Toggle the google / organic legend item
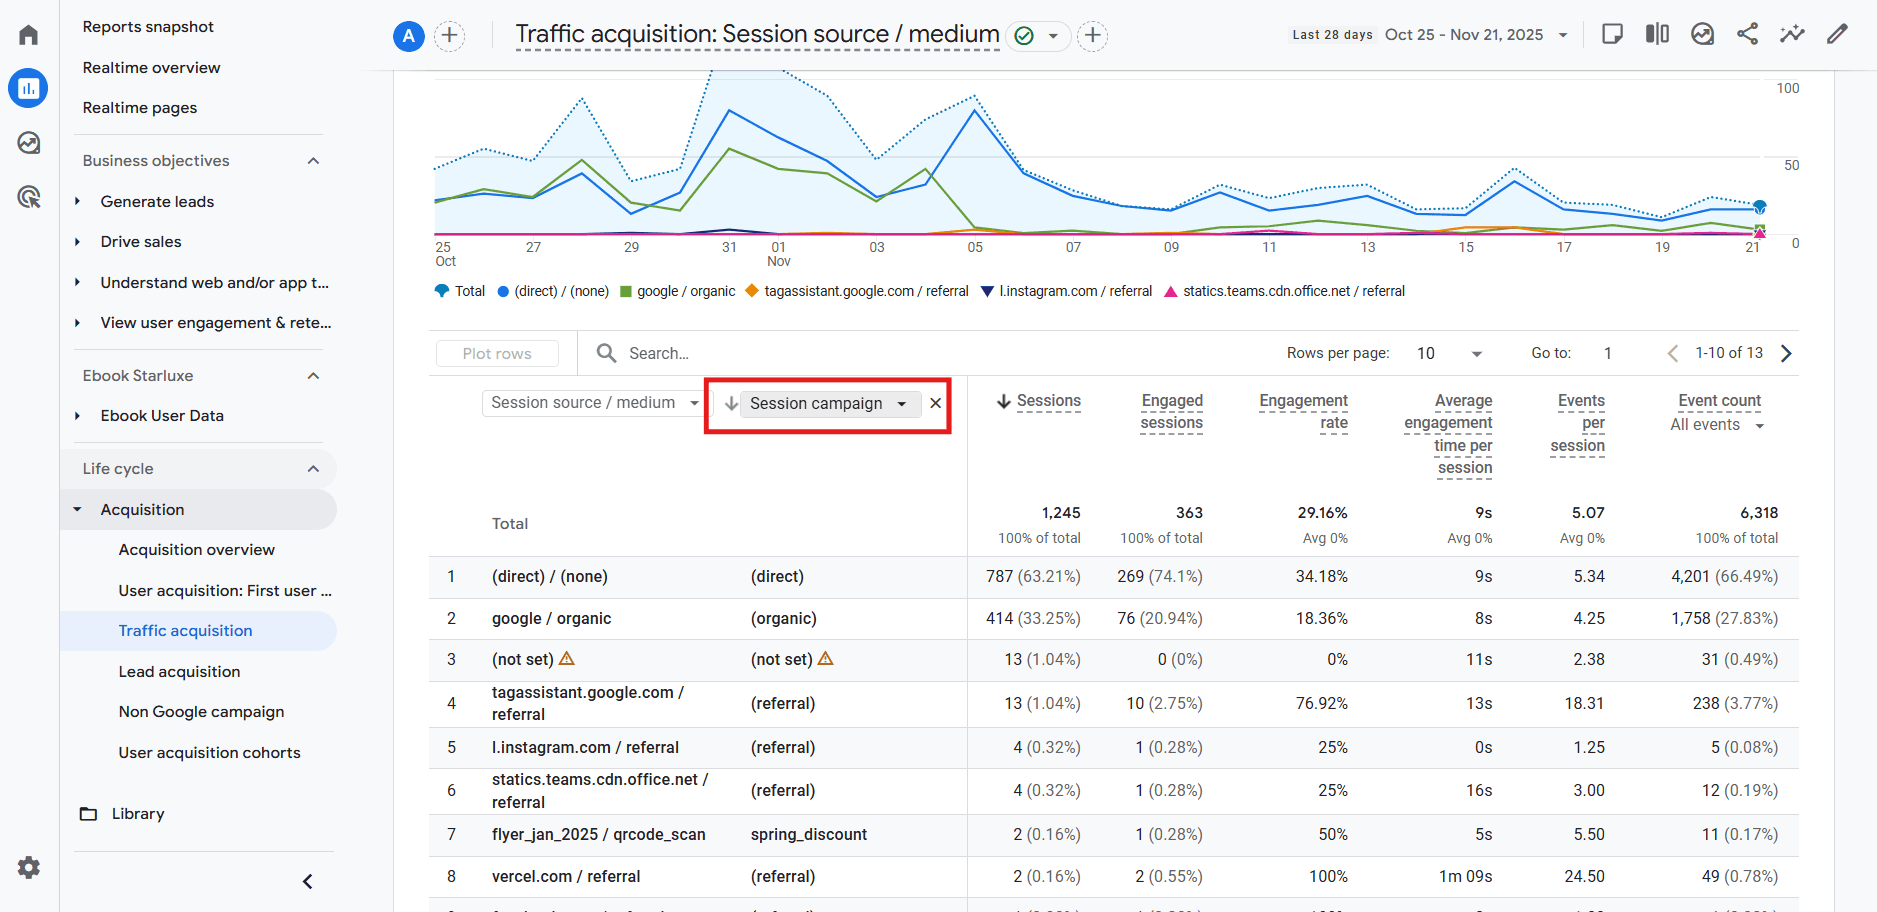The height and width of the screenshot is (912, 1877). point(677,291)
